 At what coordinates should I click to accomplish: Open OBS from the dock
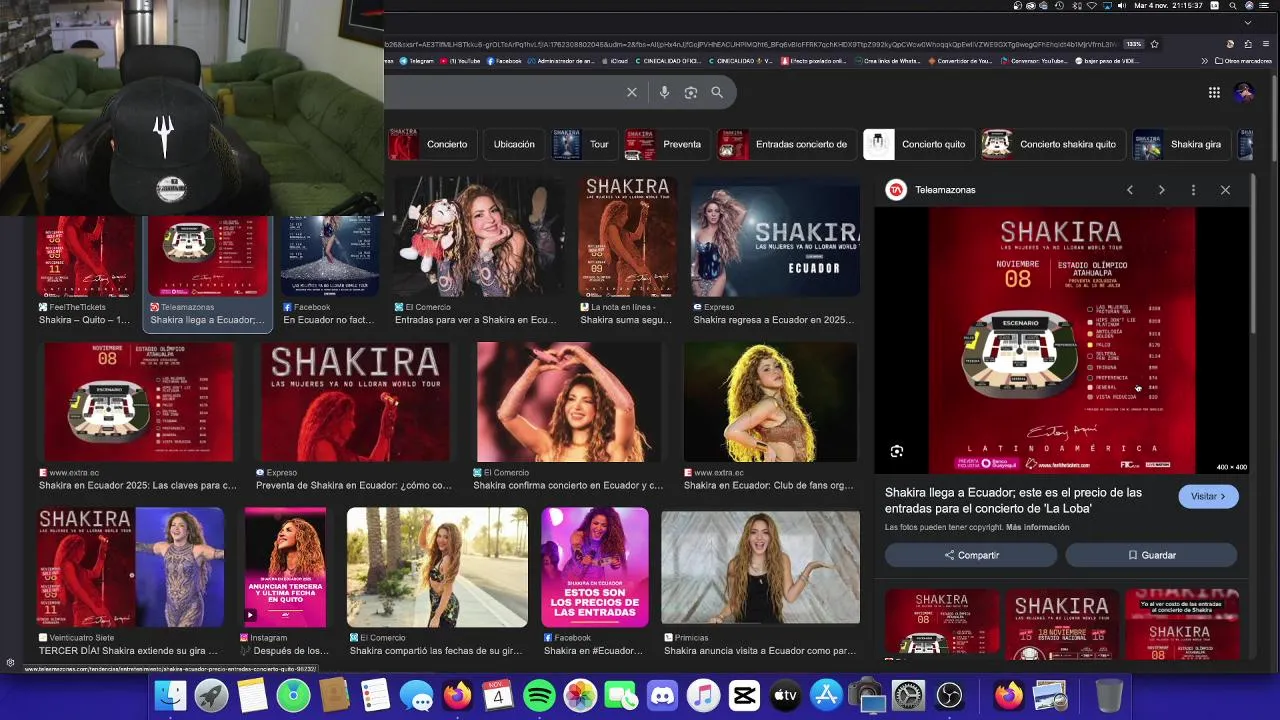tap(949, 695)
